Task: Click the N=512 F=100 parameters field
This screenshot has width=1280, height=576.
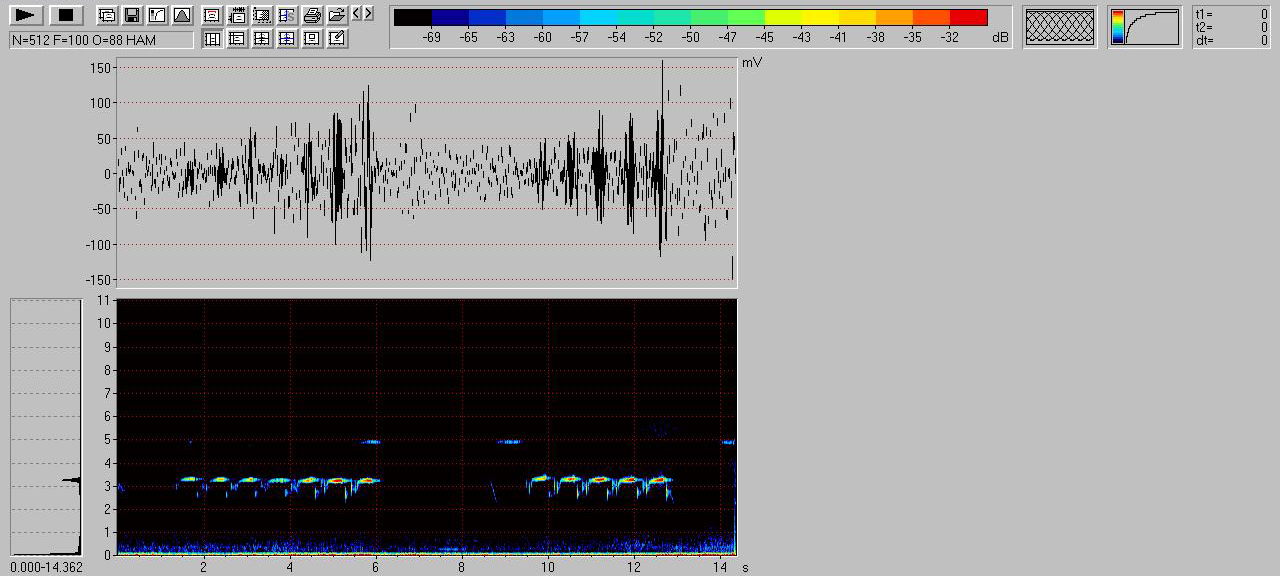Action: 101,39
